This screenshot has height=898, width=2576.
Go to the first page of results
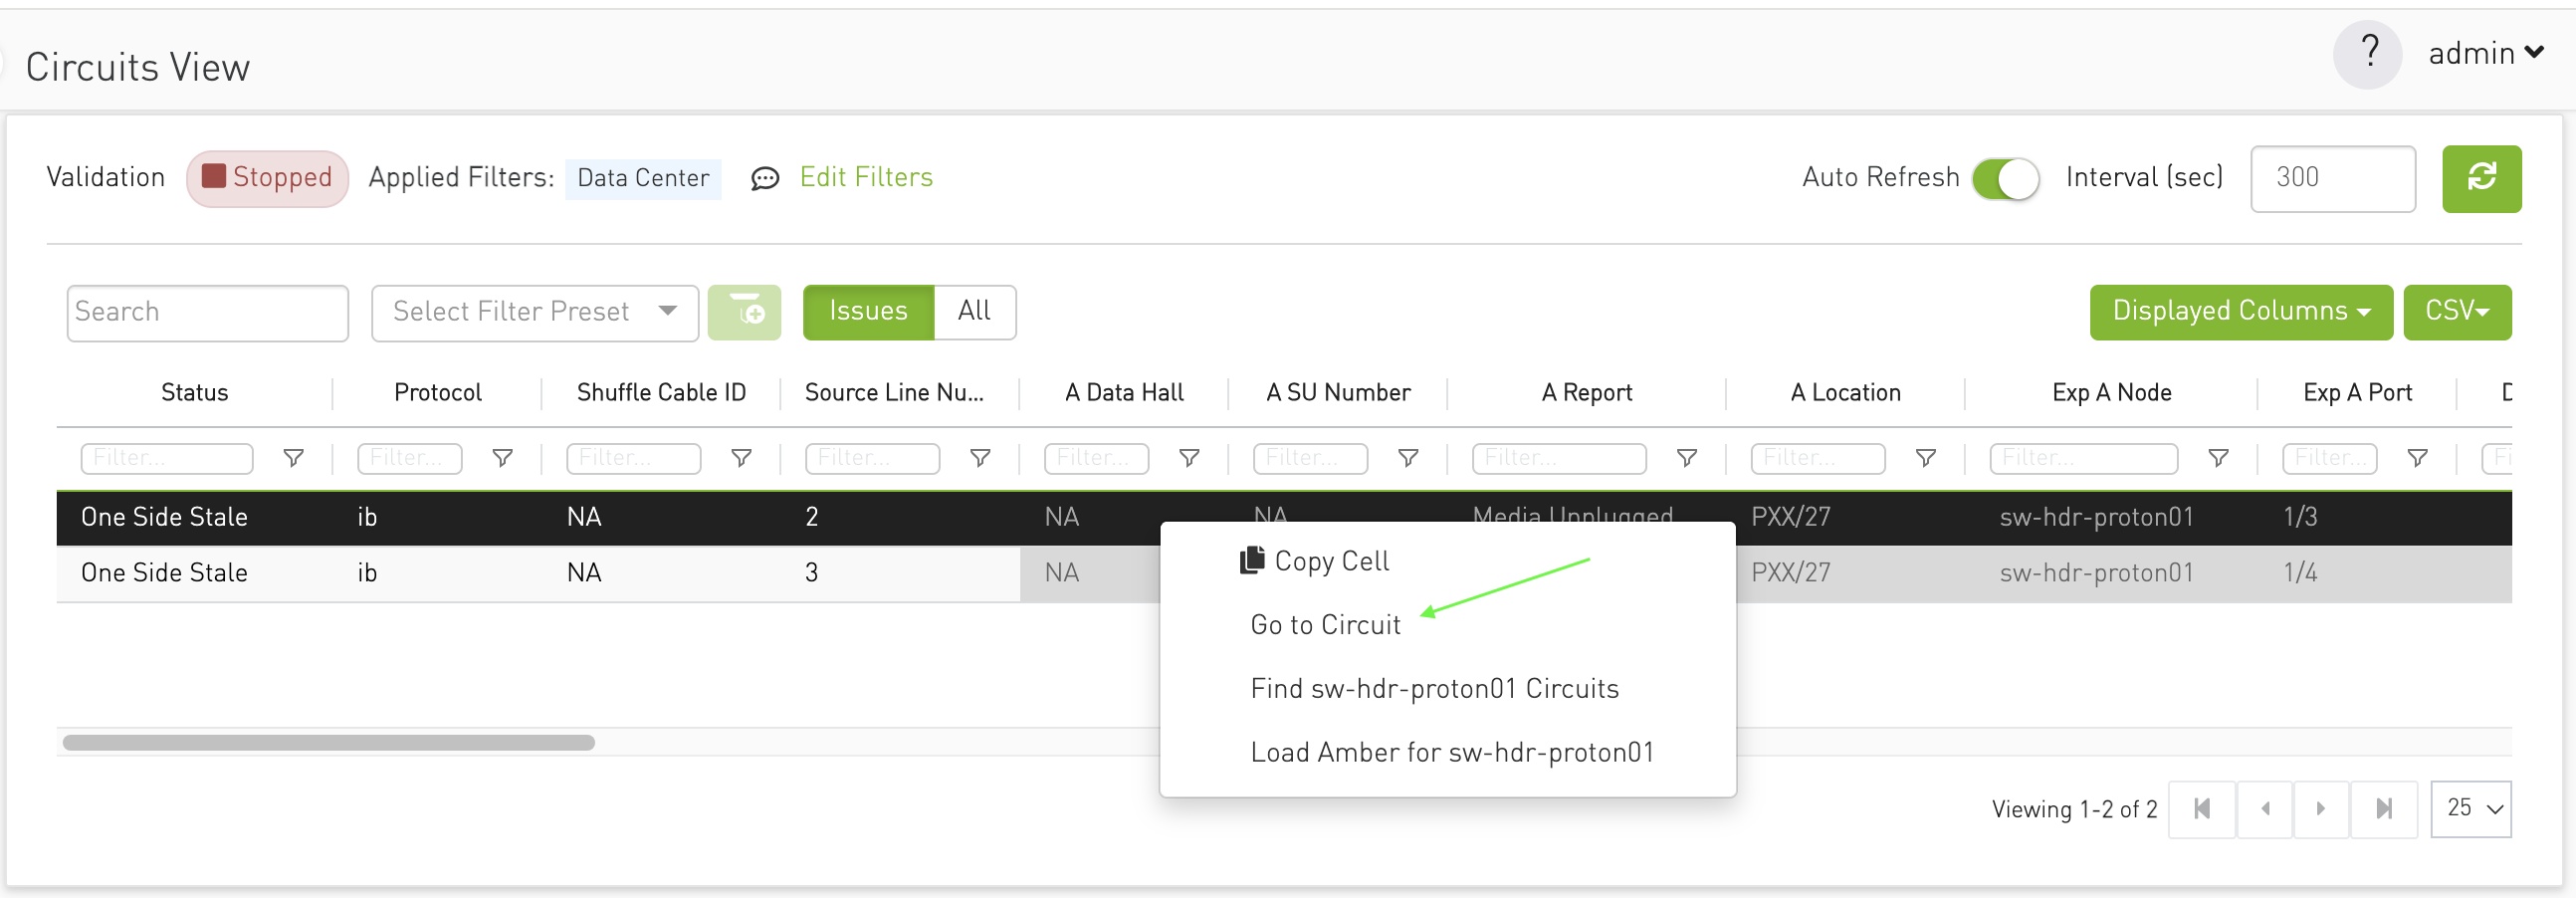coord(2202,808)
